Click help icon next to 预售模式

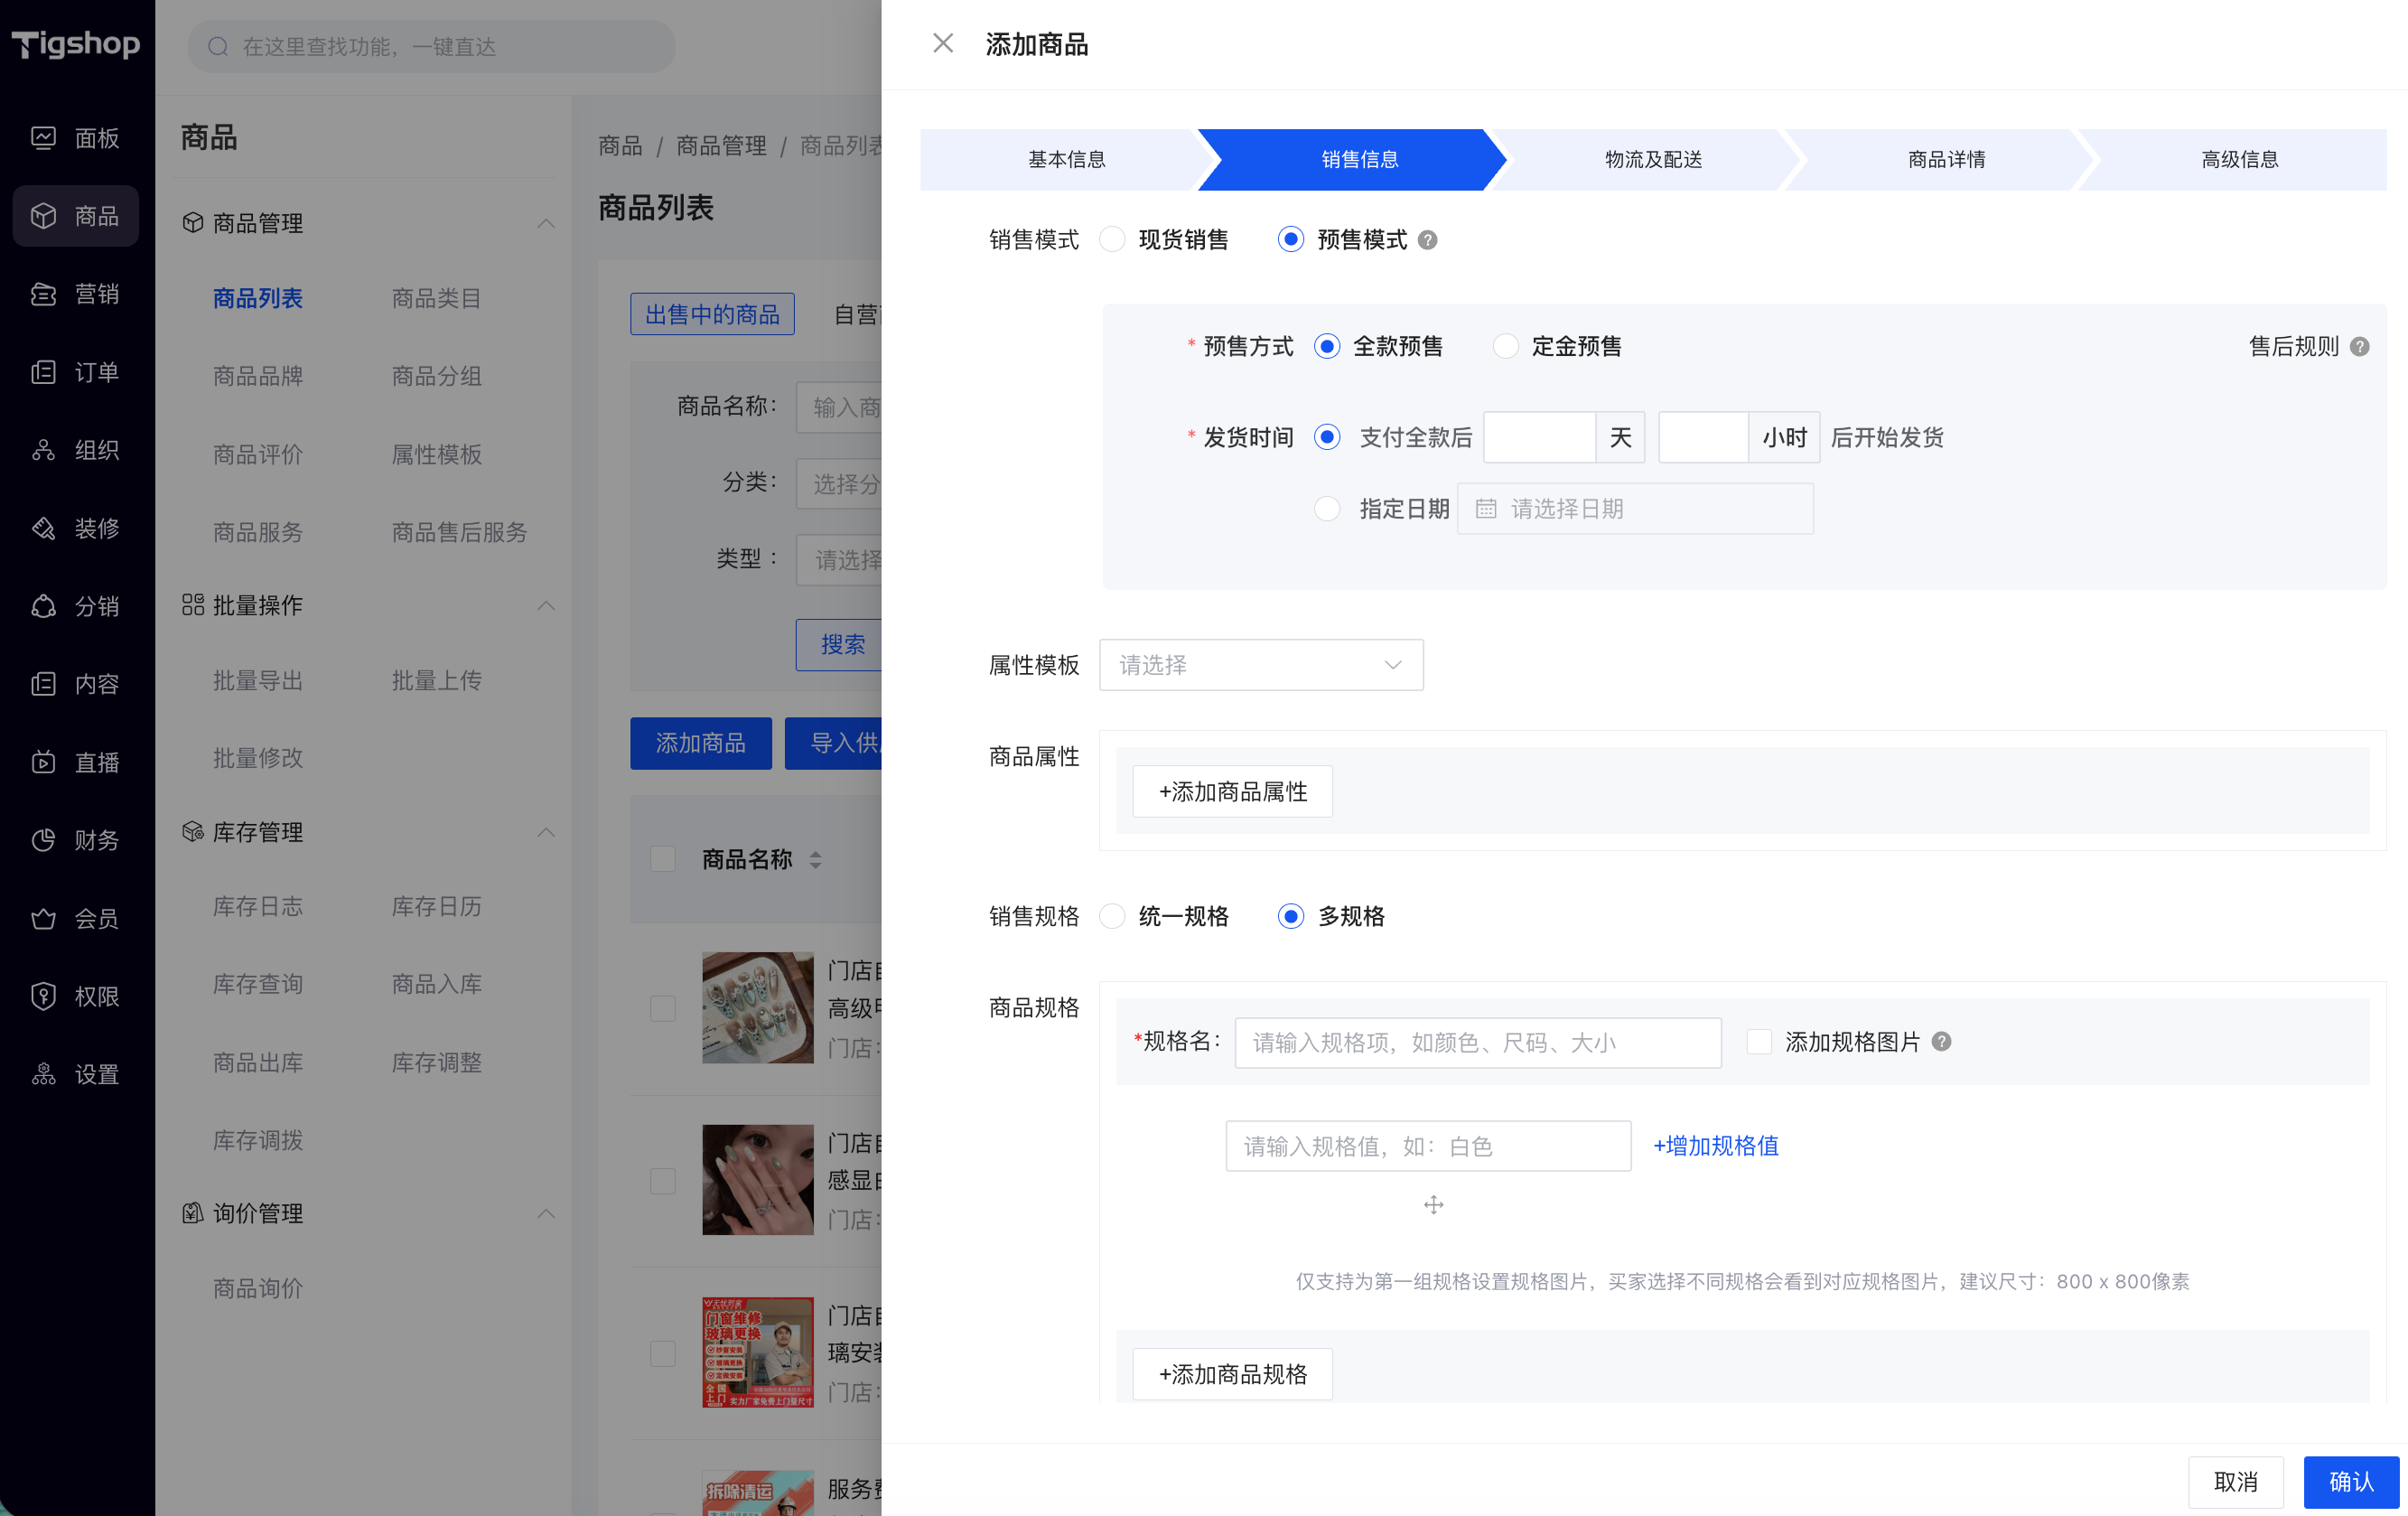coord(1428,240)
